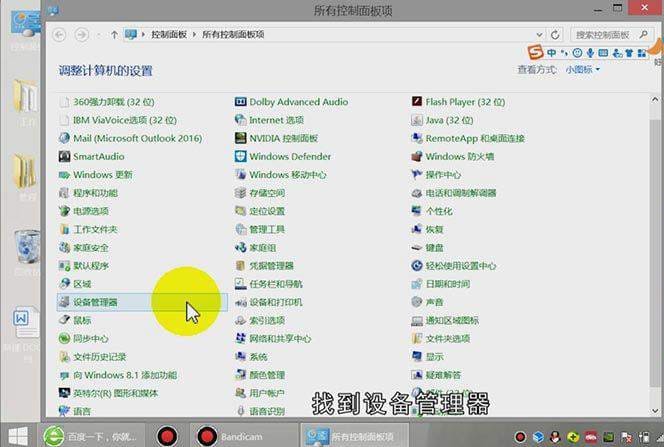664x447 pixels.
Task: Click the scrollbar up arrow
Action: tap(655, 100)
